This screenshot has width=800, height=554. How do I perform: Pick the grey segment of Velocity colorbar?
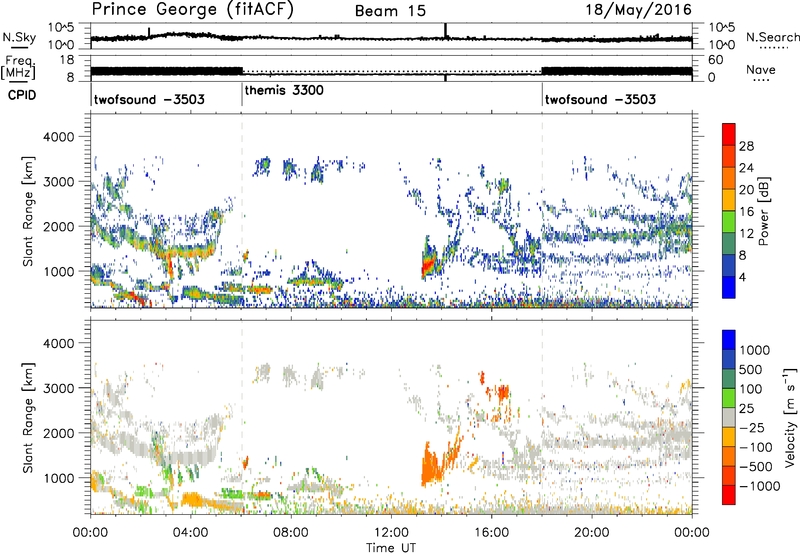pos(729,418)
